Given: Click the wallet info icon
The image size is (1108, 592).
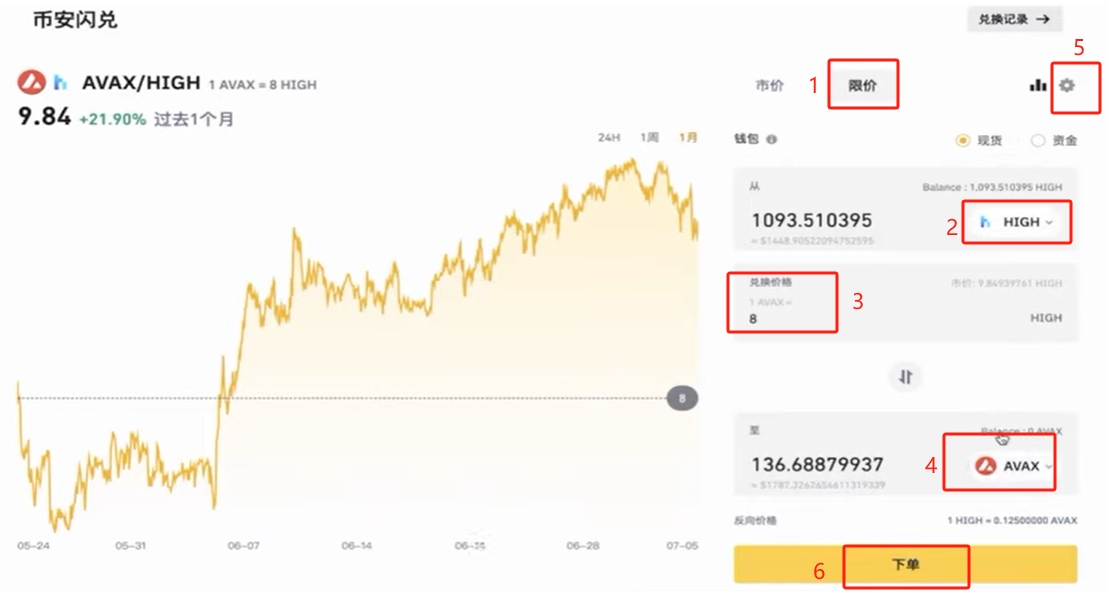Looking at the screenshot, I should pyautogui.click(x=772, y=140).
